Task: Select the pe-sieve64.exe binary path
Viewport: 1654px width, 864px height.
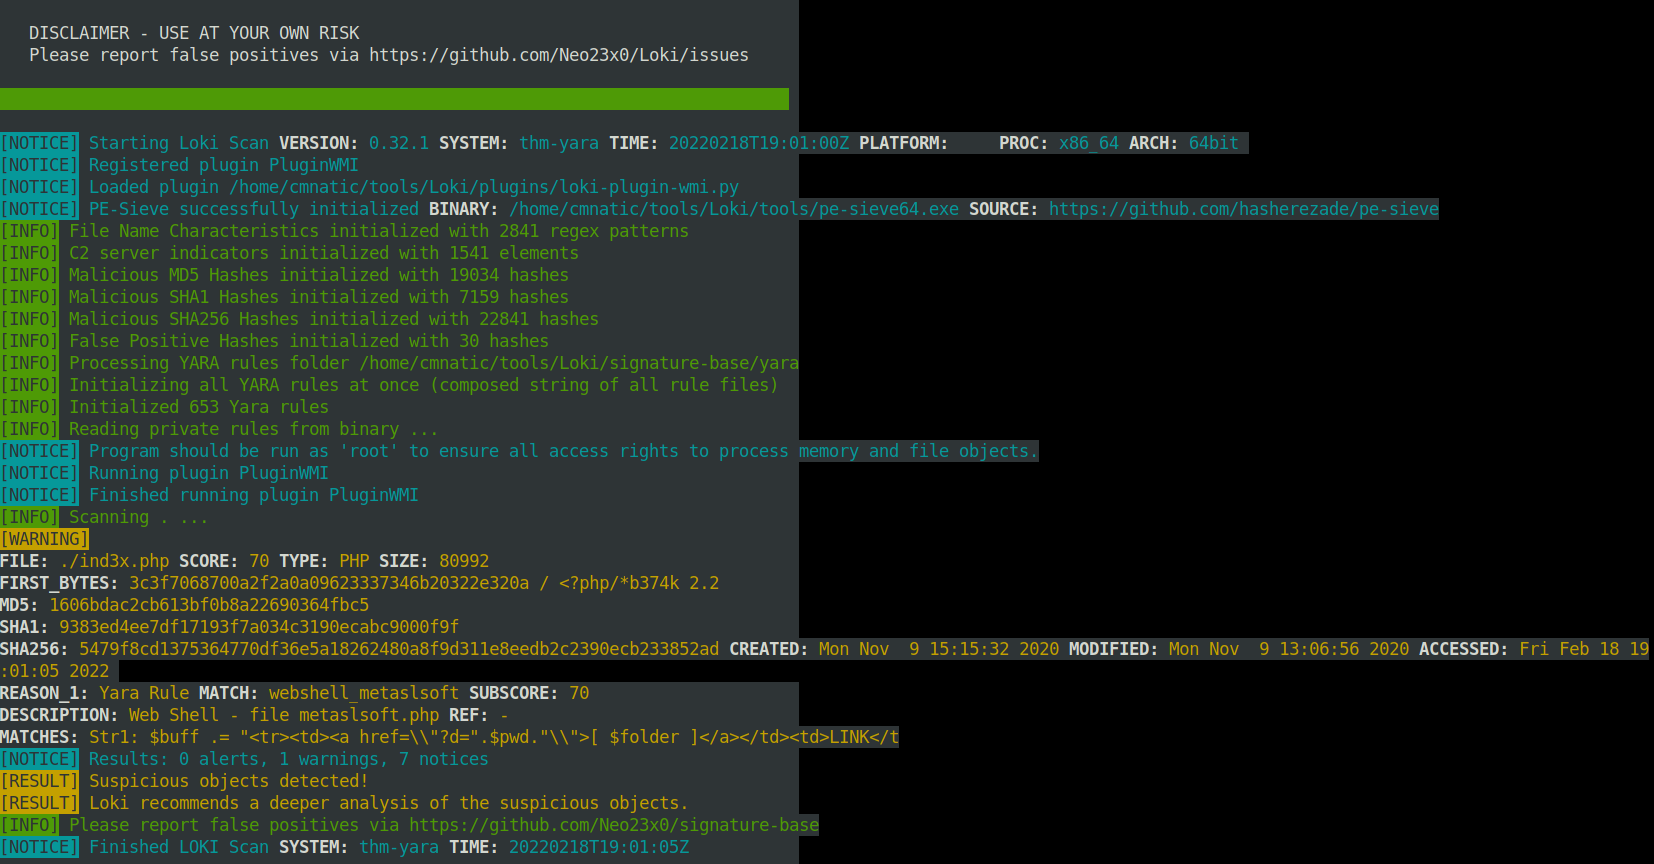Action: click(x=733, y=209)
